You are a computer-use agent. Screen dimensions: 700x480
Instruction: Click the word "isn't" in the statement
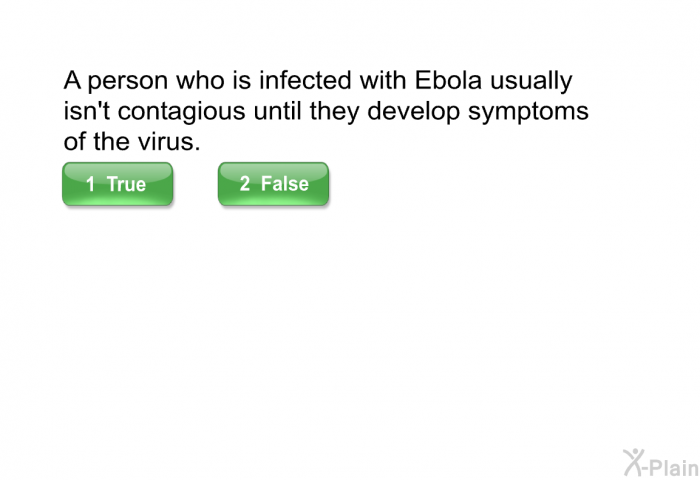pyautogui.click(x=87, y=111)
